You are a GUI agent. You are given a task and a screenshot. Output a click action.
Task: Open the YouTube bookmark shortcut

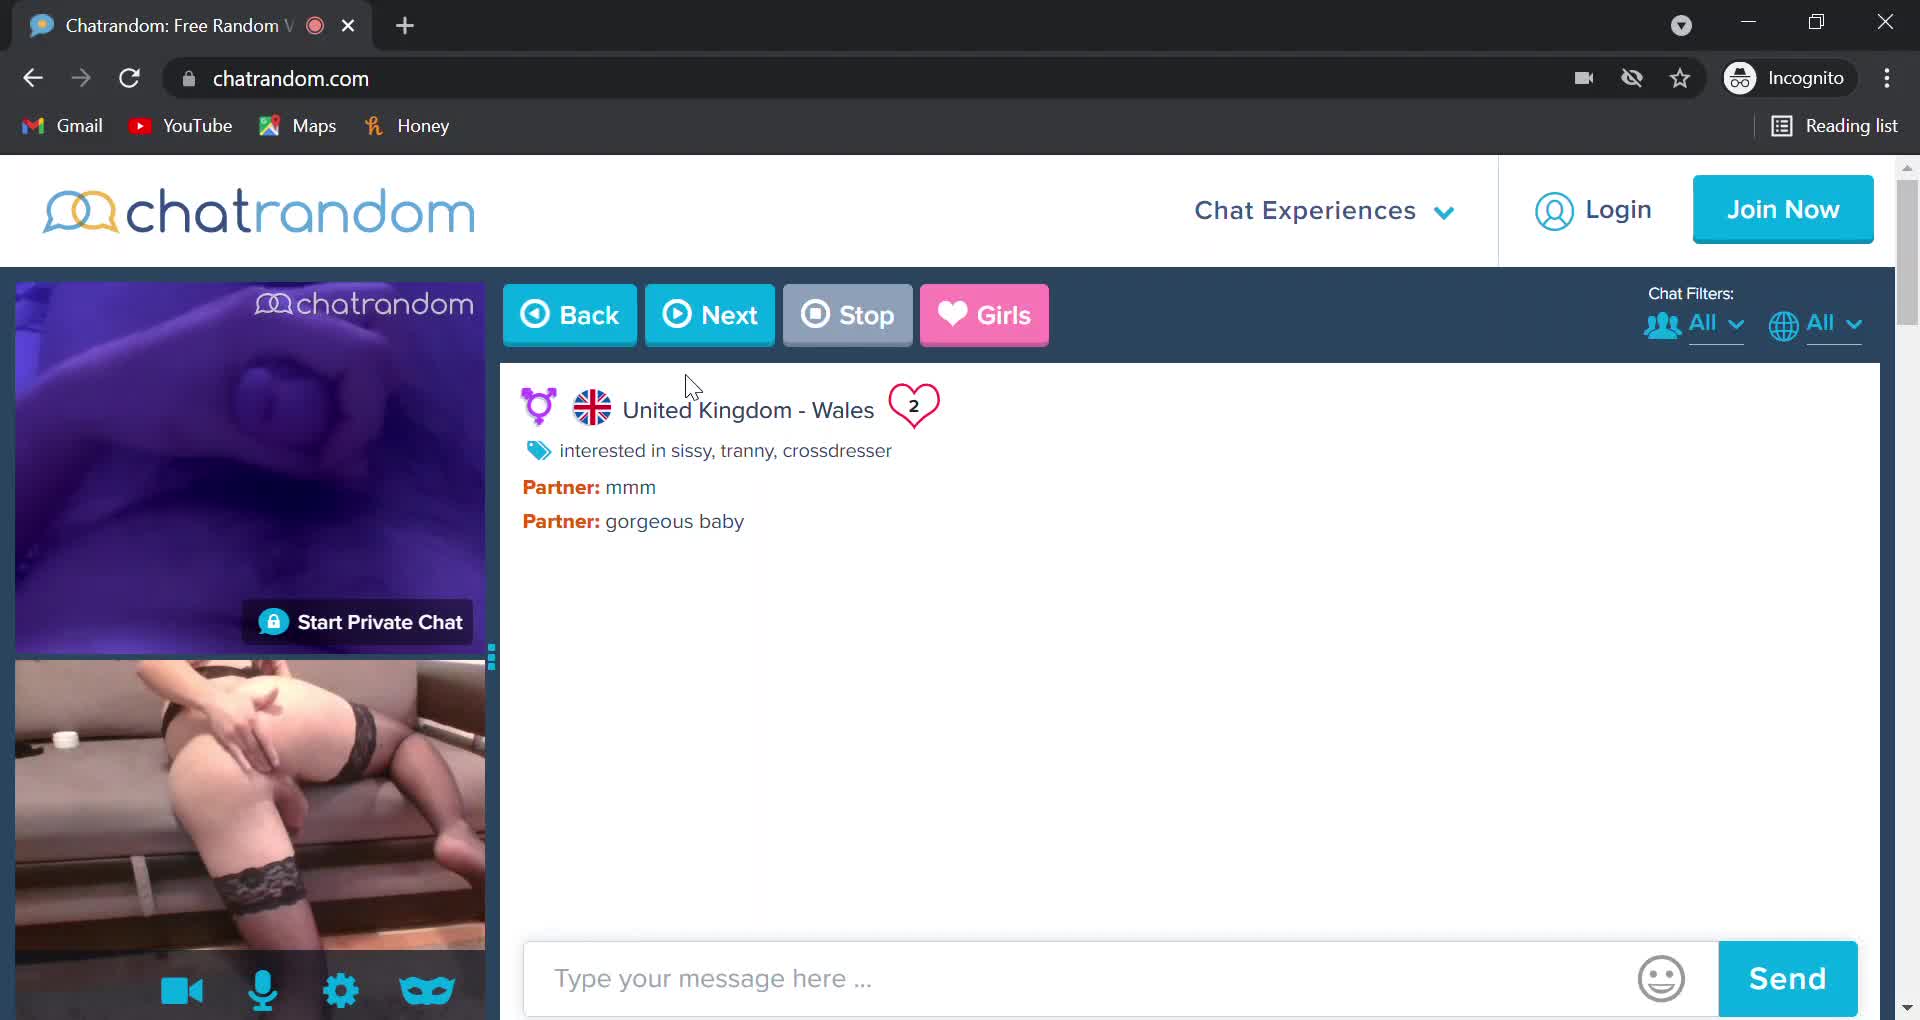pyautogui.click(x=181, y=125)
